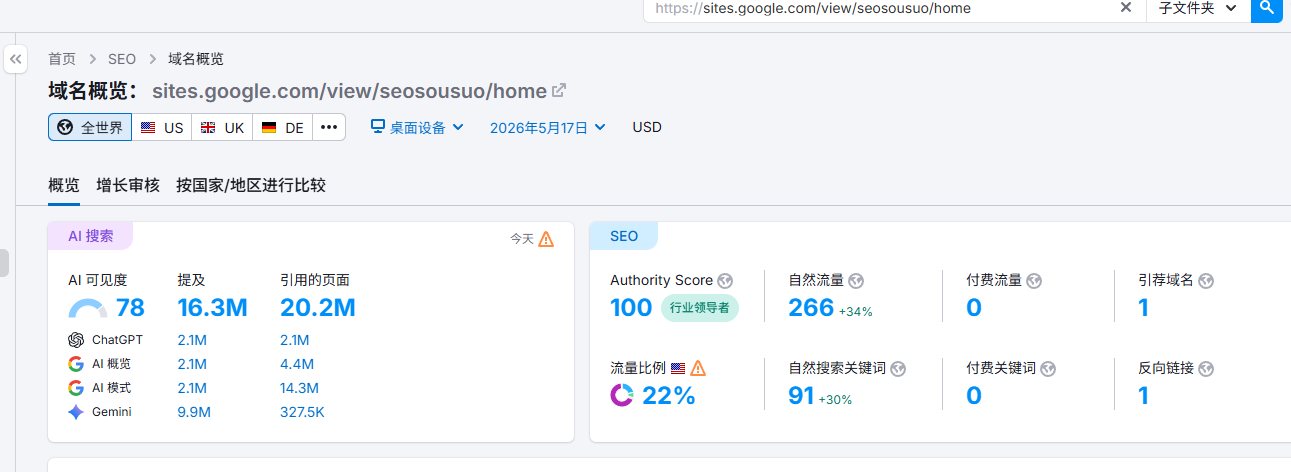Select the 全世界 region filter
This screenshot has height=472, width=1291.
coord(90,127)
